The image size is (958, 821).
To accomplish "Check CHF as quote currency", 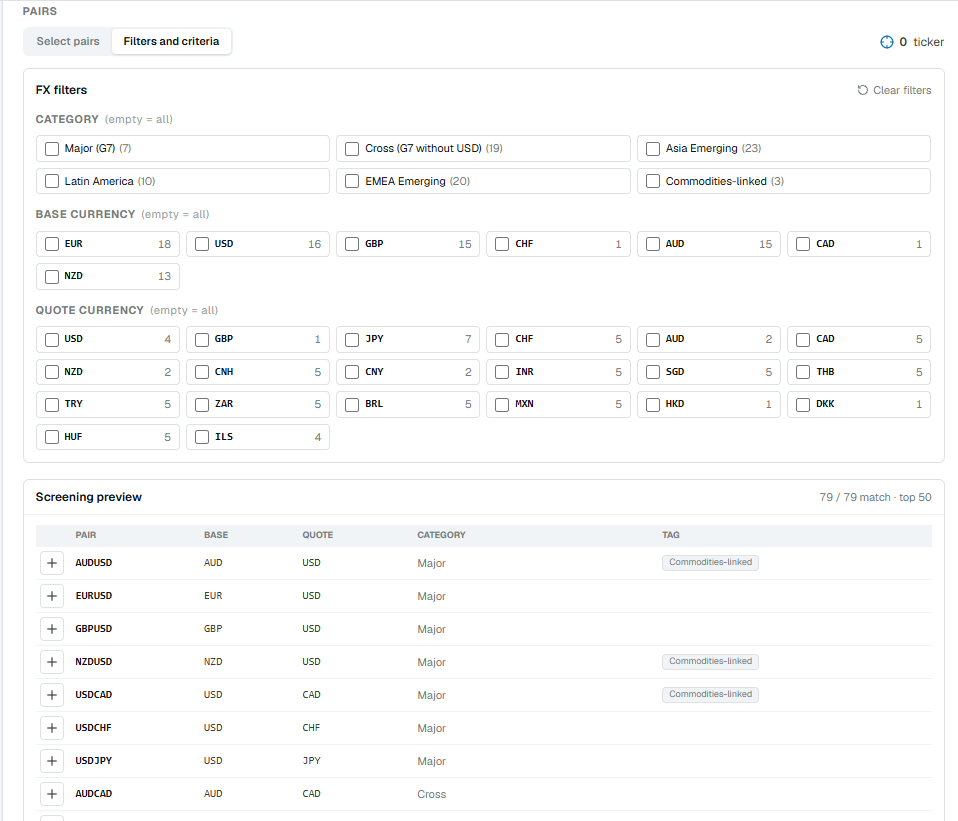I will coord(502,340).
